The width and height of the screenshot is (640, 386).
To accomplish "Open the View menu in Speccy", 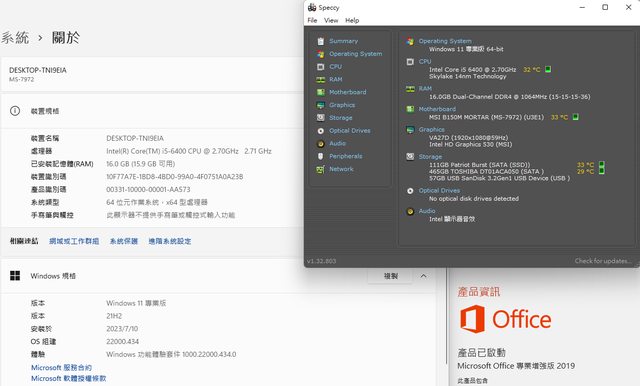I will pos(331,20).
